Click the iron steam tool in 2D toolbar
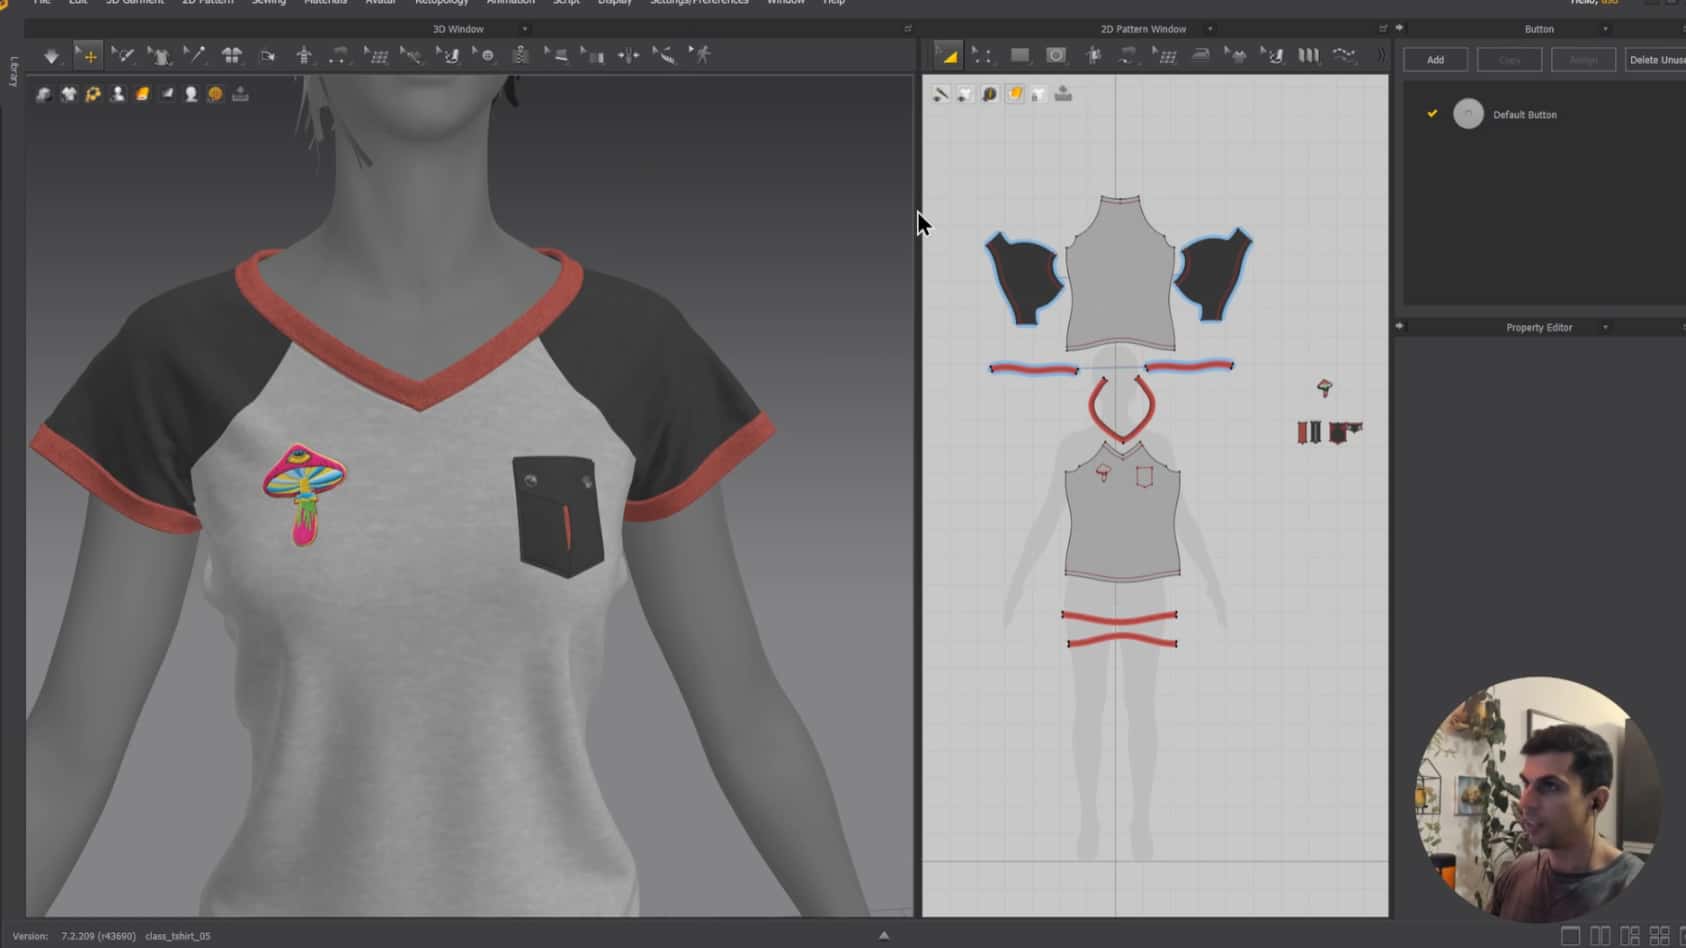Screen dimensions: 1686x948 (1201, 56)
